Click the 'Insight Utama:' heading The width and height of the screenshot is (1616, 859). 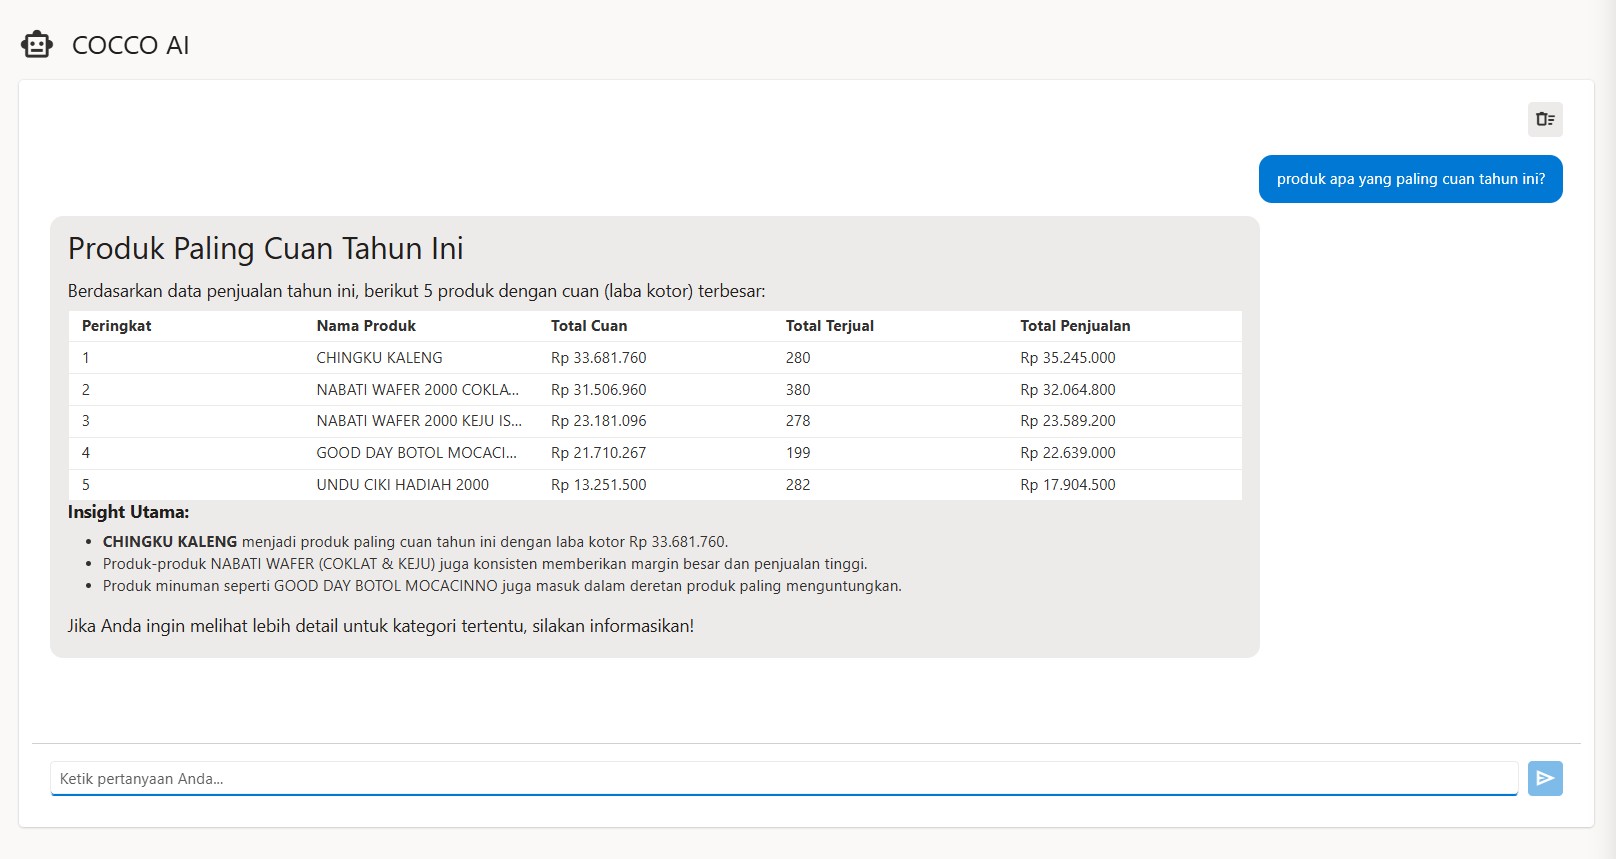click(x=128, y=512)
